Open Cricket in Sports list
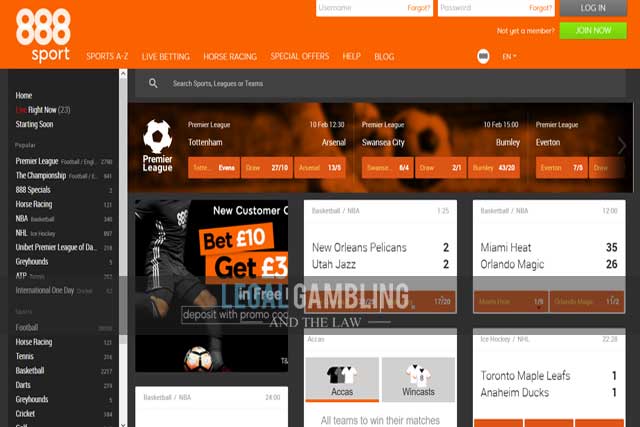 [64, 414]
